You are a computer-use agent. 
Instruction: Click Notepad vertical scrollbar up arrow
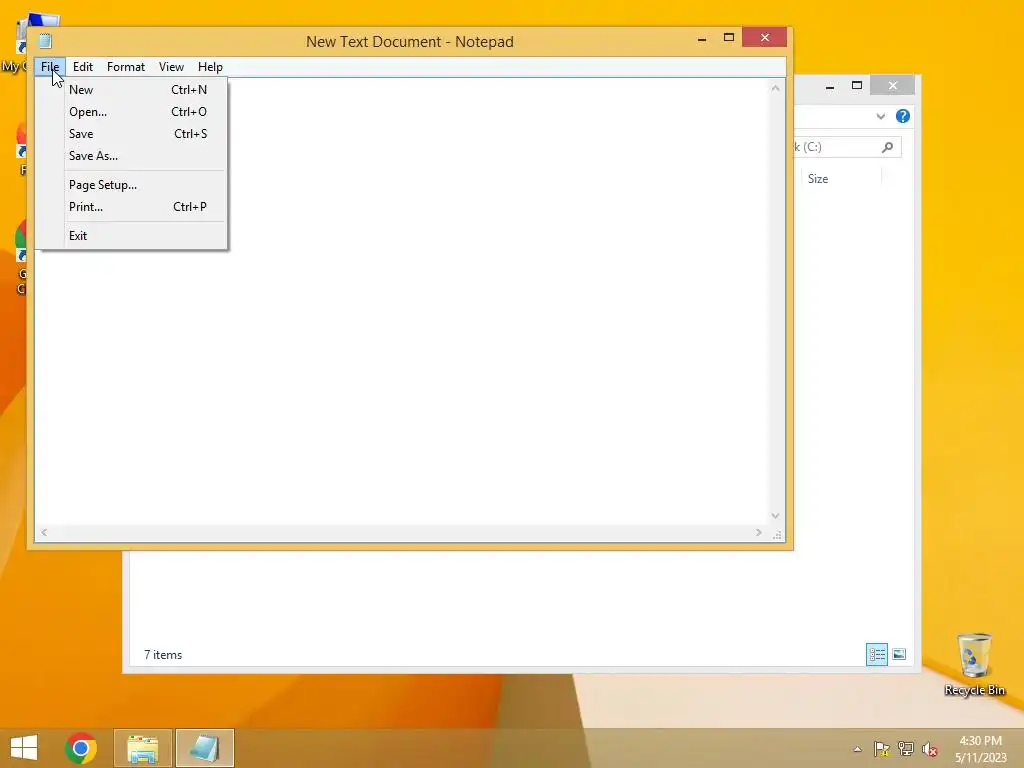click(775, 88)
